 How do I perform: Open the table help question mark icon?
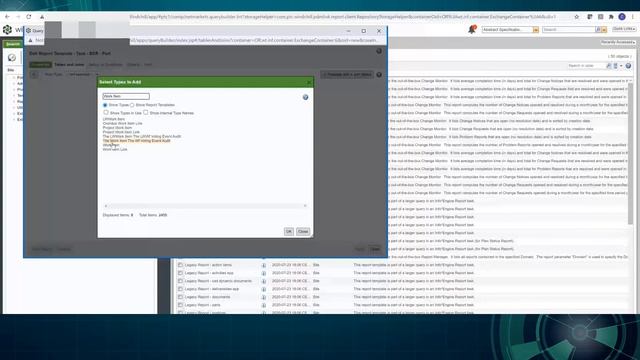tap(628, 66)
